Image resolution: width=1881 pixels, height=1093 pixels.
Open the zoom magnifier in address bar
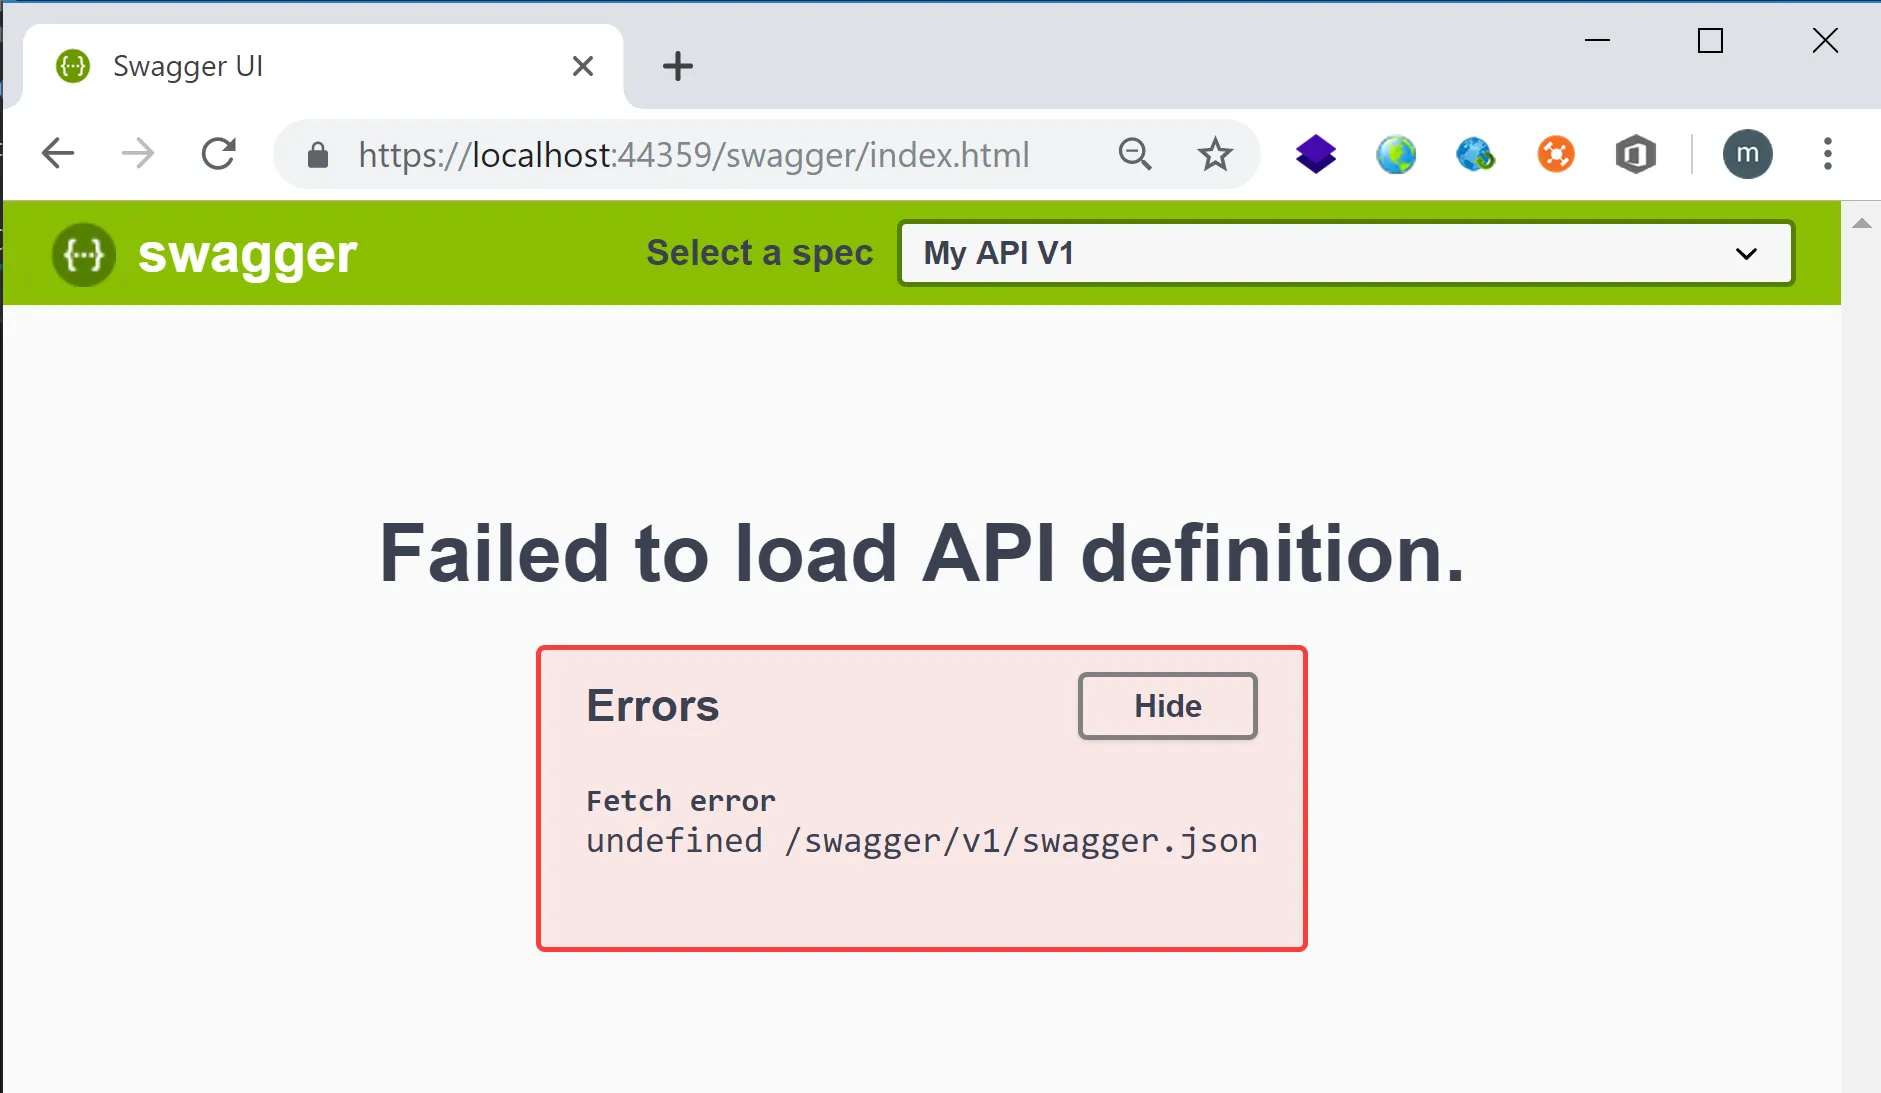coord(1135,154)
